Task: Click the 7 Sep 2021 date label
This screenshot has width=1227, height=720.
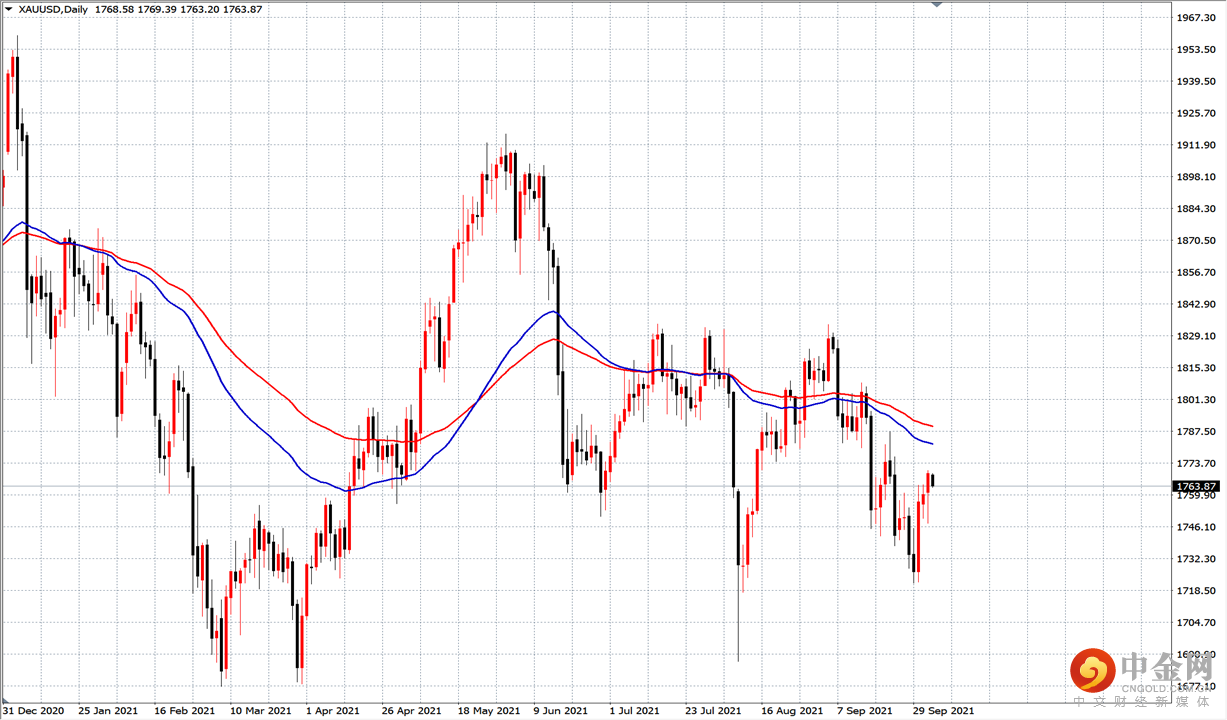Action: click(864, 711)
